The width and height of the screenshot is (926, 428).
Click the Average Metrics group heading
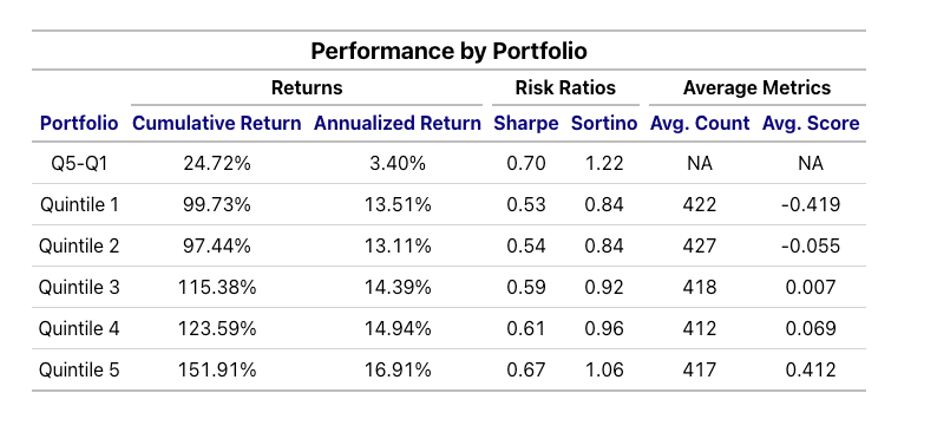click(x=756, y=88)
